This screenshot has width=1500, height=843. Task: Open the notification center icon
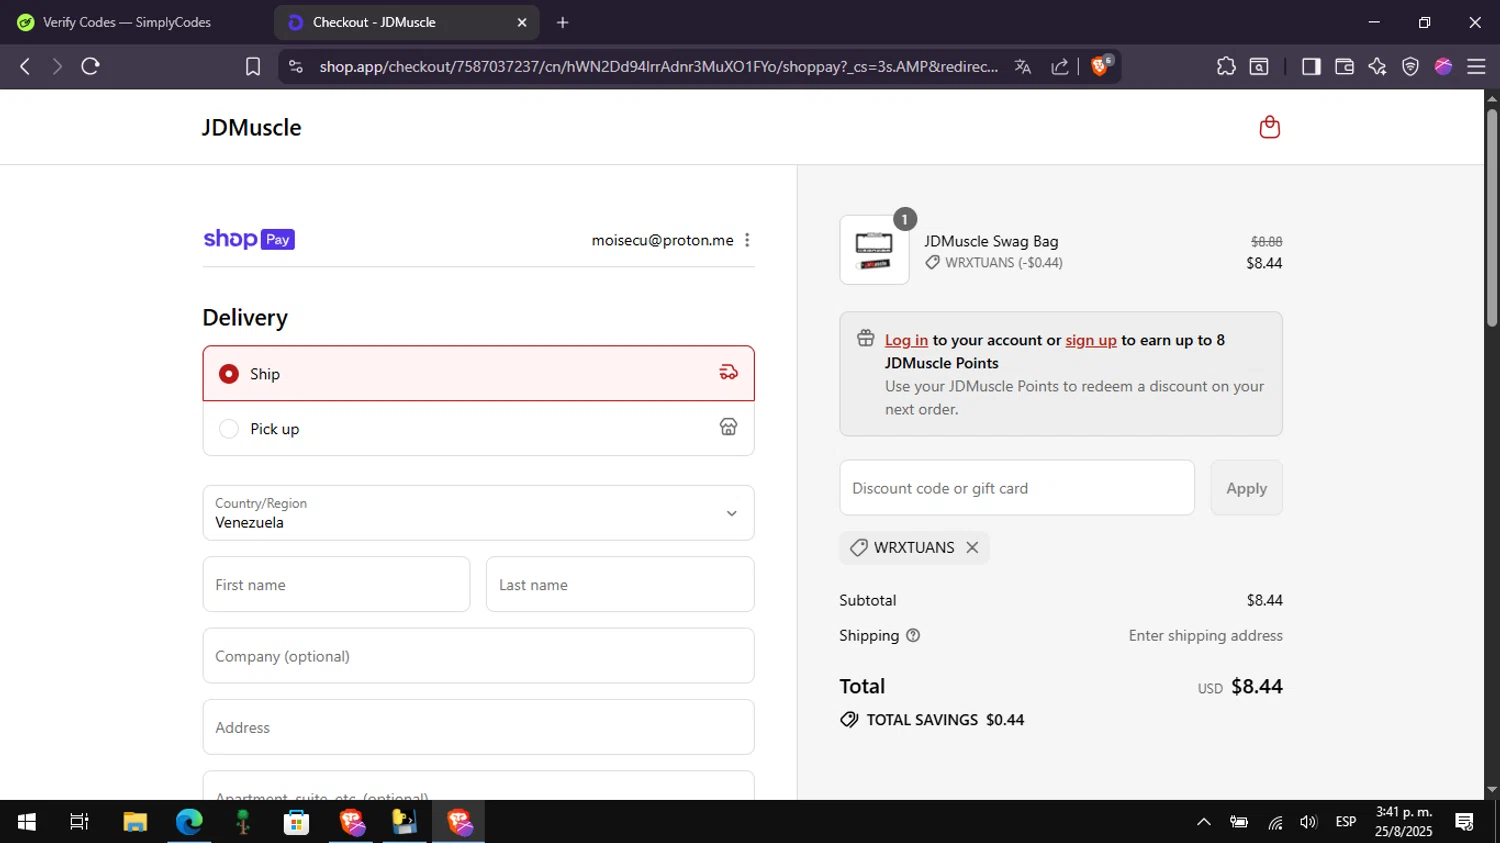(x=1465, y=822)
